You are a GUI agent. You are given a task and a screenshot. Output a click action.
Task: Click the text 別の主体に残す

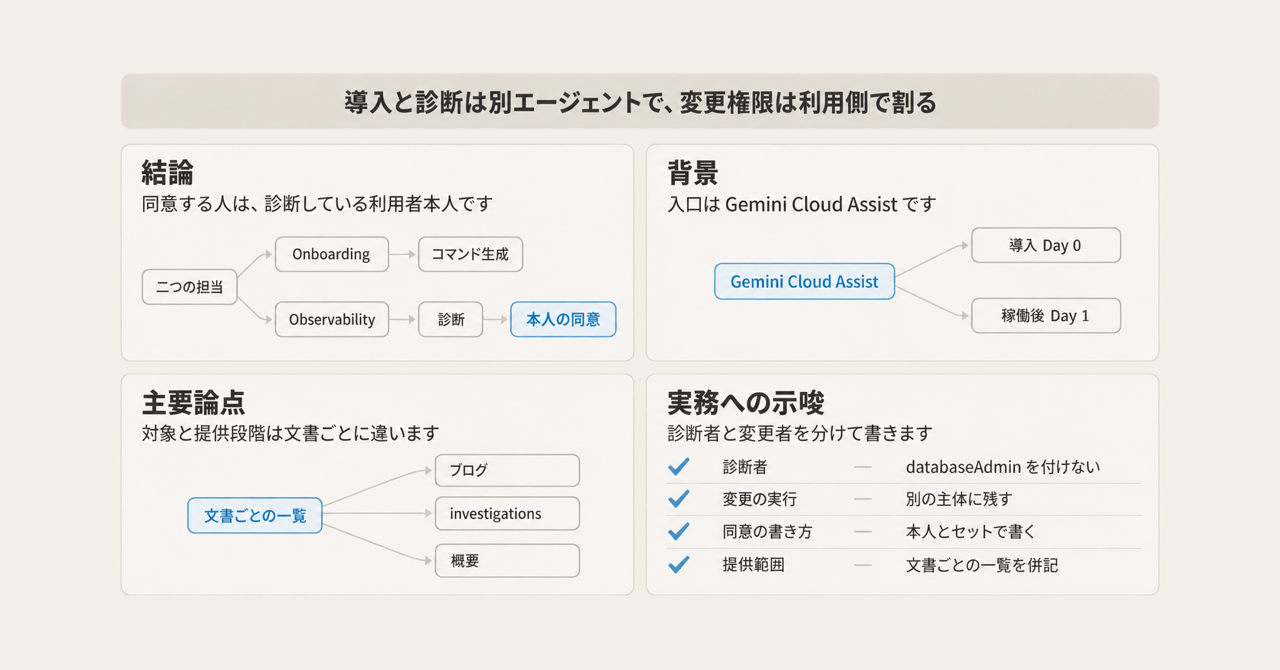point(959,499)
